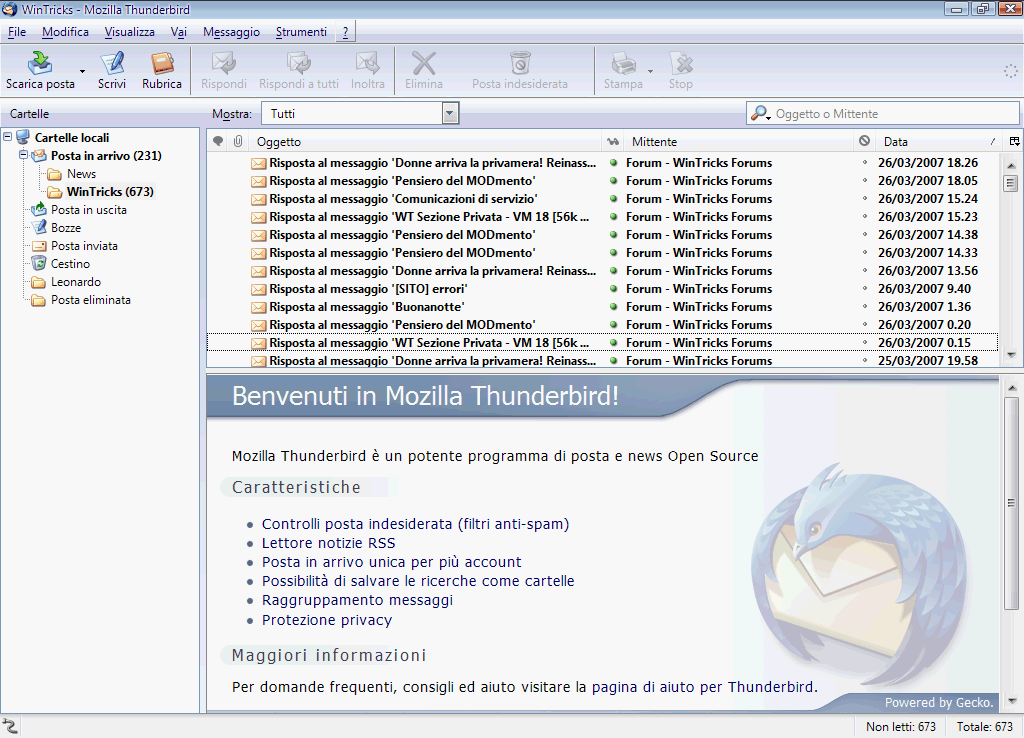Image resolution: width=1024 pixels, height=738 pixels.
Task: Click the search magnifier icon
Action: click(x=759, y=113)
